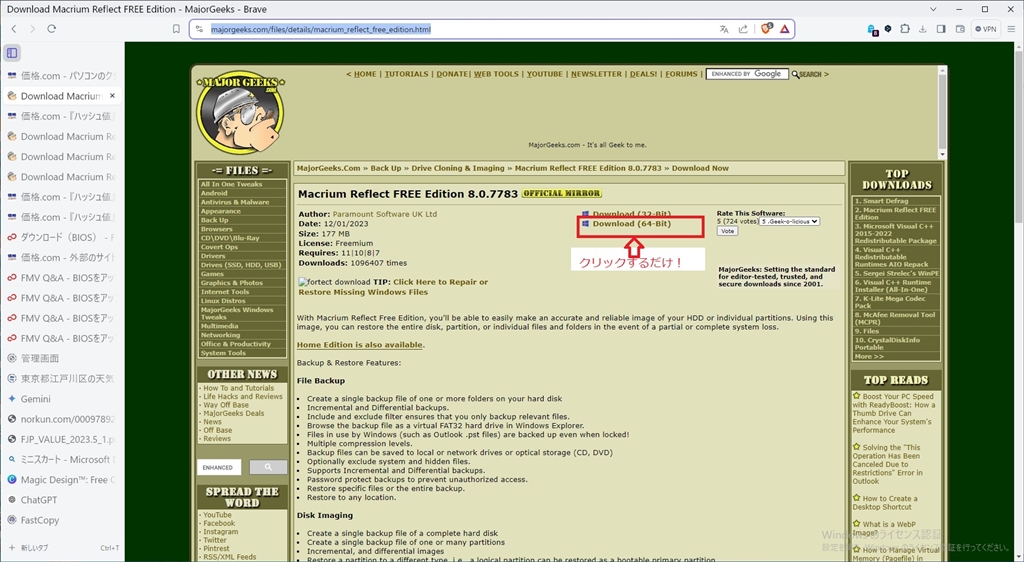The width and height of the screenshot is (1024, 562).
Task: Switch to the Gemini tab
Action: click(62, 399)
